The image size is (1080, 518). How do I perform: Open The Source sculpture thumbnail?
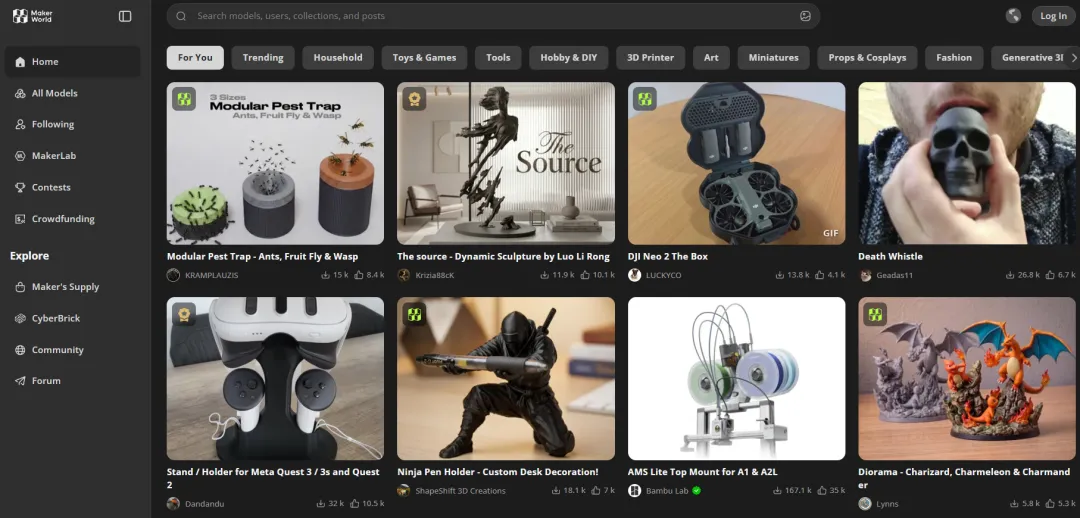tap(506, 163)
